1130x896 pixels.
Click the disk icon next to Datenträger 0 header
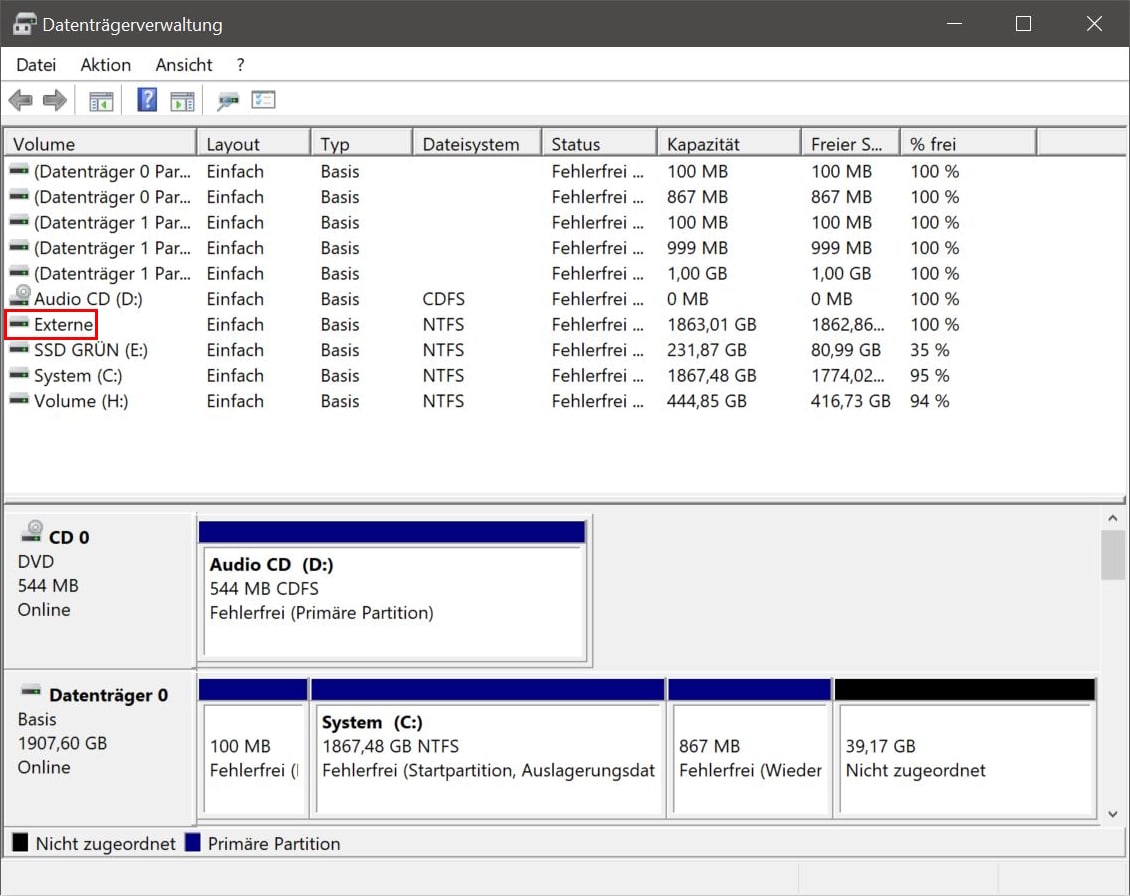pyautogui.click(x=31, y=692)
